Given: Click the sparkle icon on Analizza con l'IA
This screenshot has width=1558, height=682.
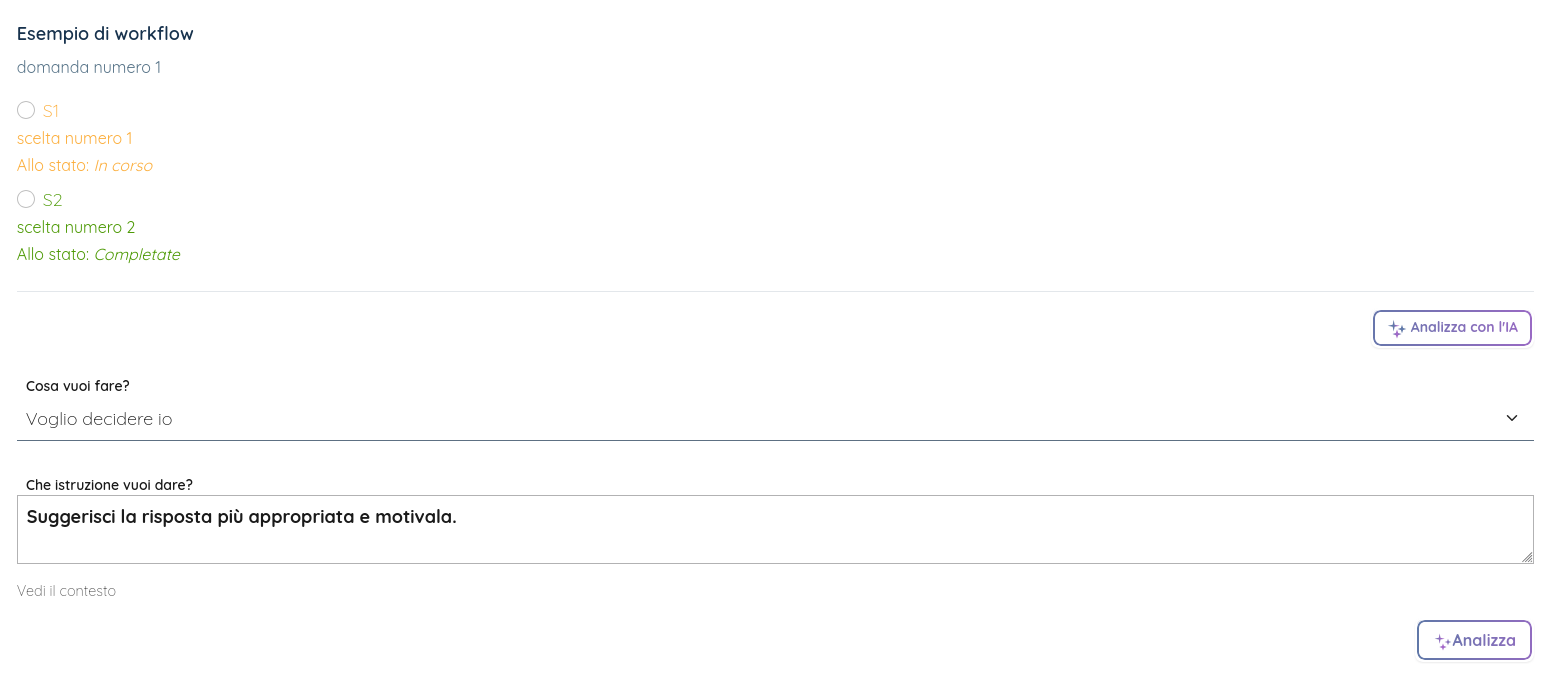Looking at the screenshot, I should click(1396, 327).
